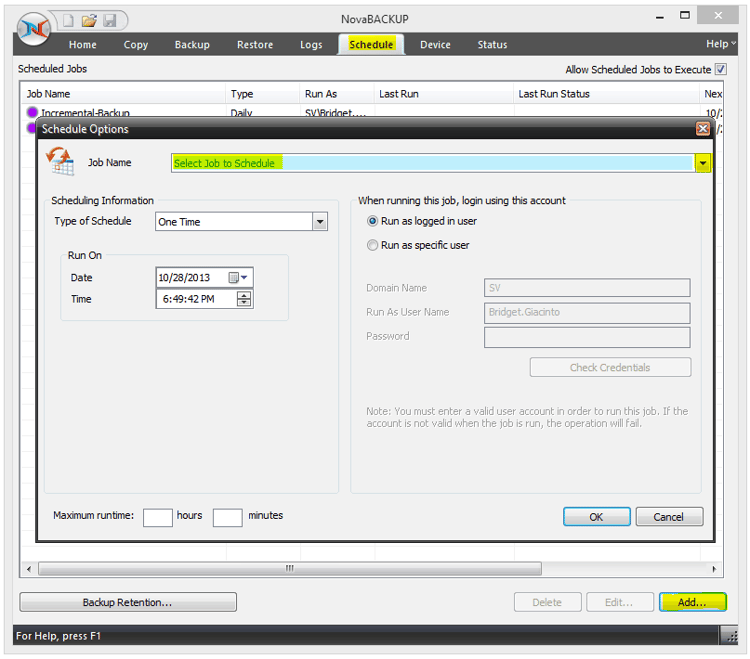Viewport: 750px width, 659px height.
Task: Close the Schedule Options dialog
Action: (703, 129)
